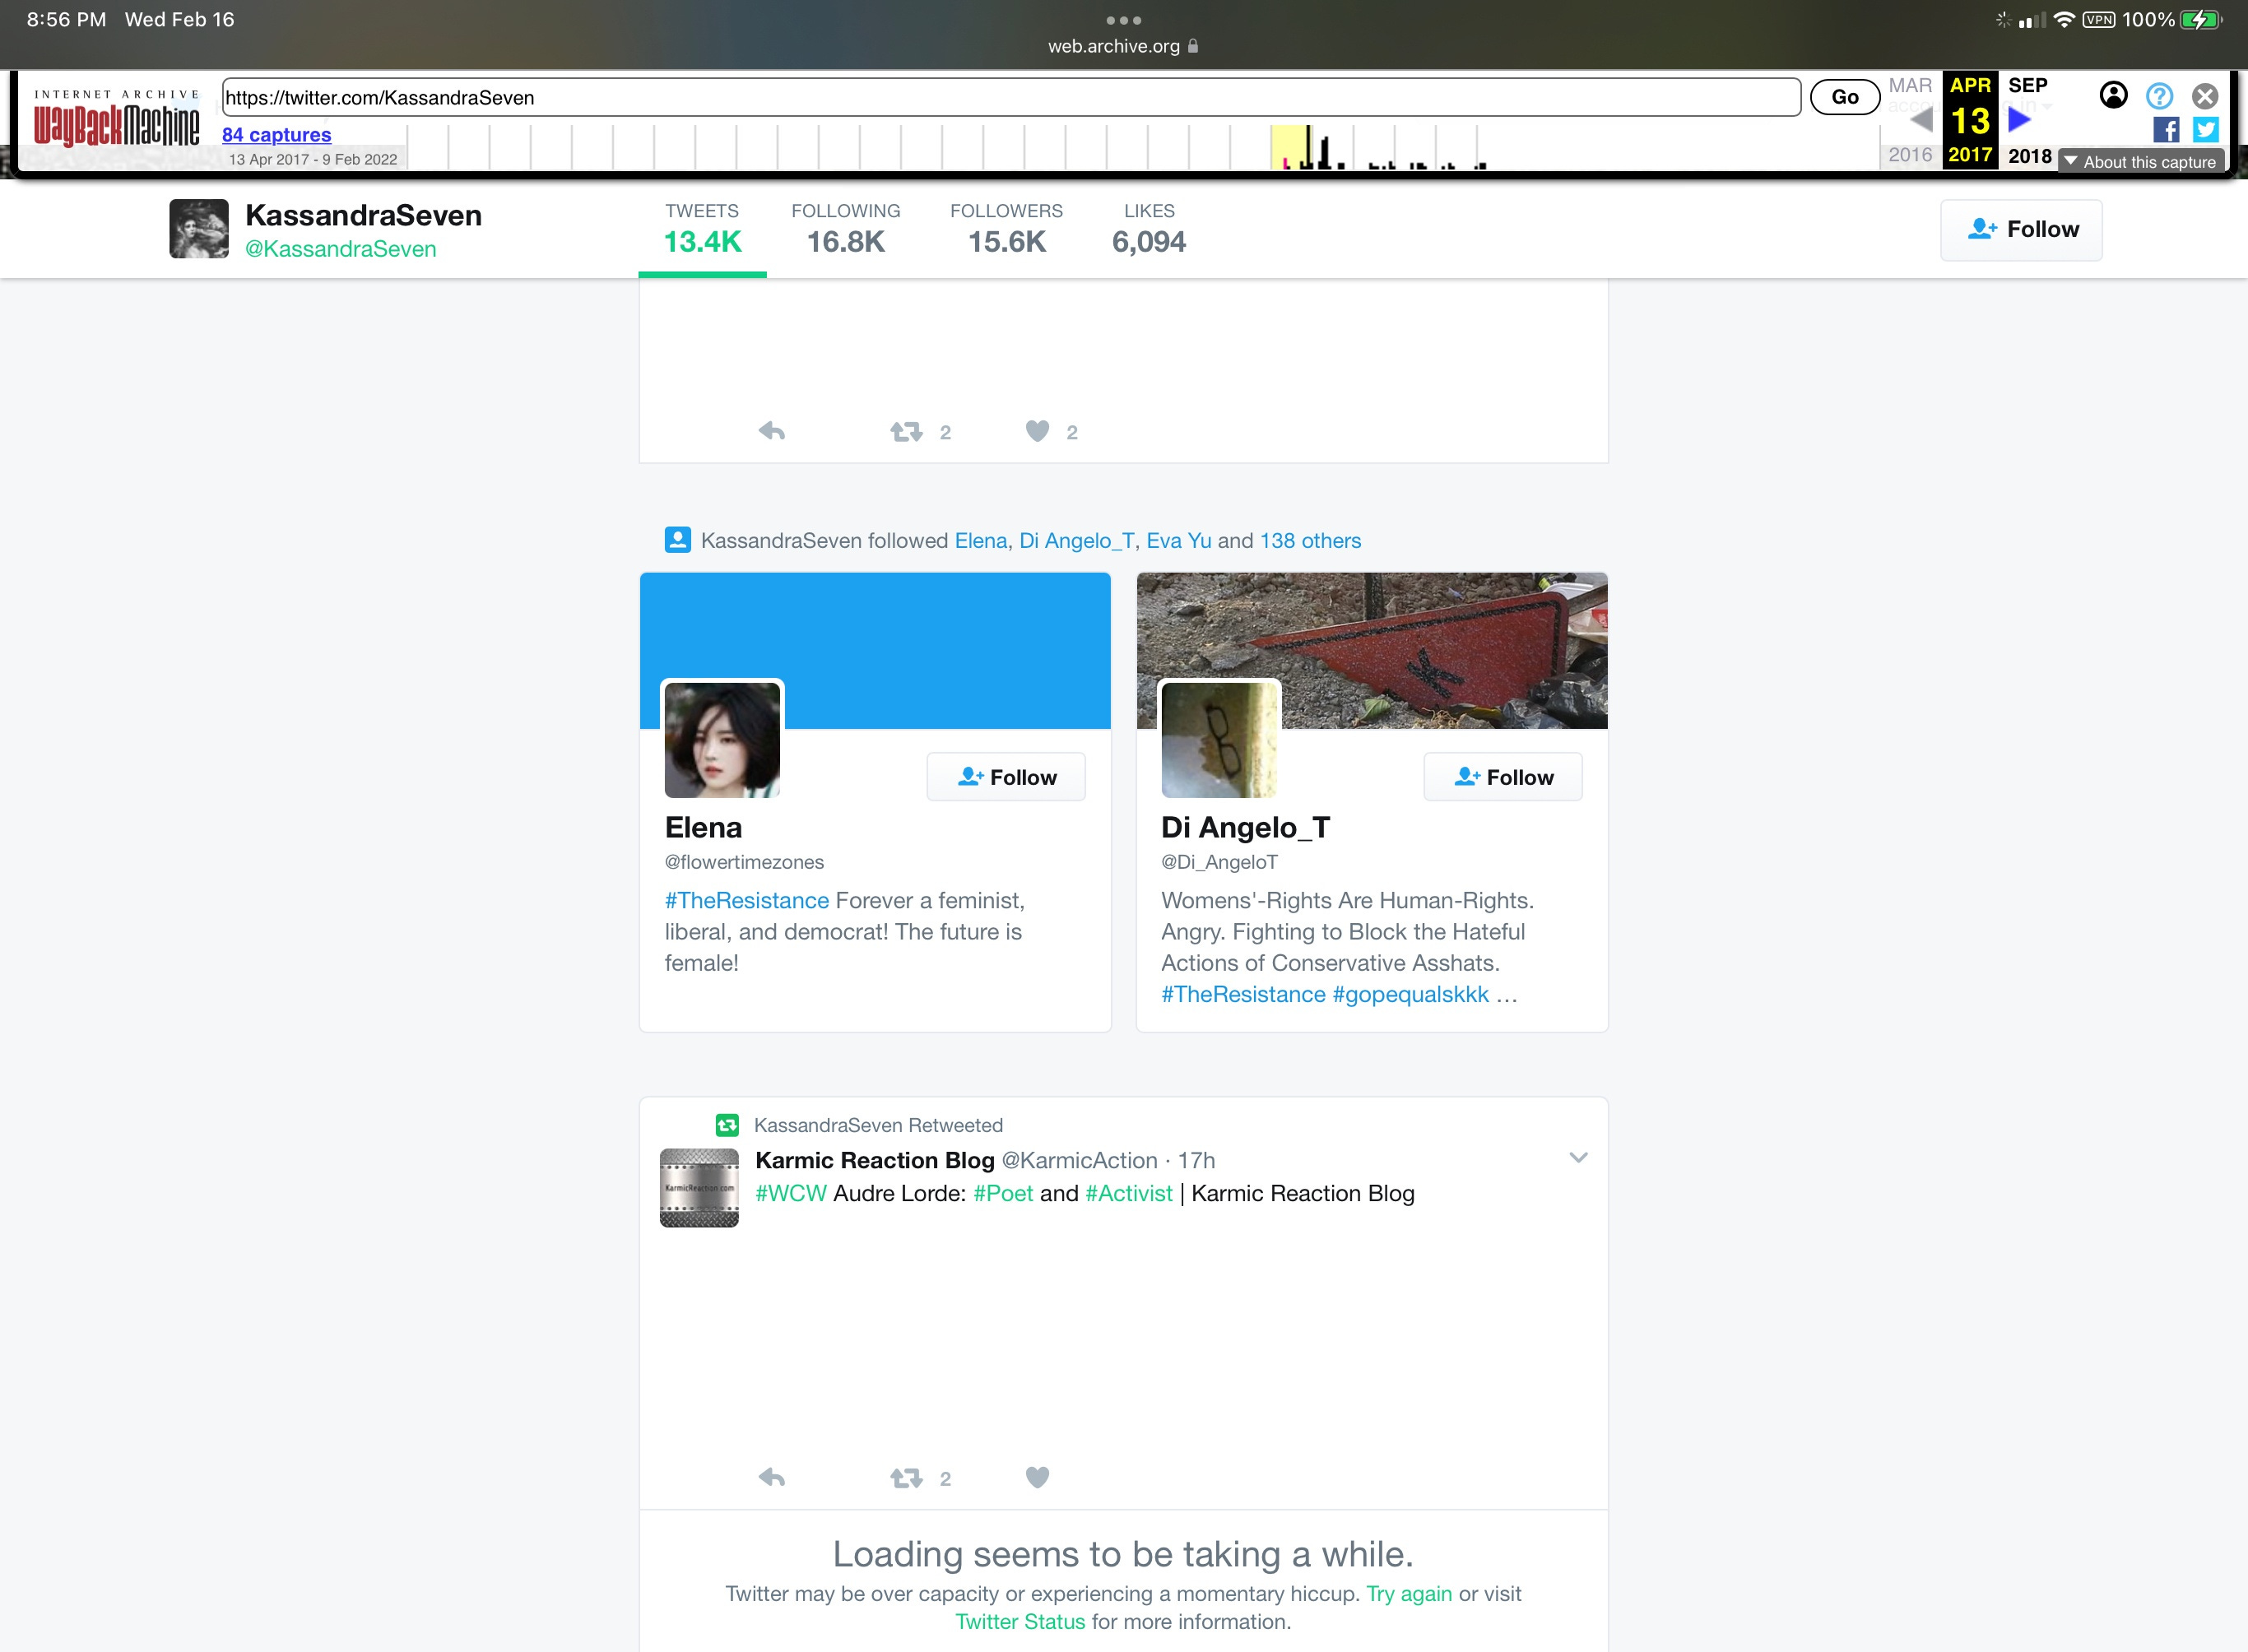Tap the battery indicator in status bar

(x=2202, y=20)
